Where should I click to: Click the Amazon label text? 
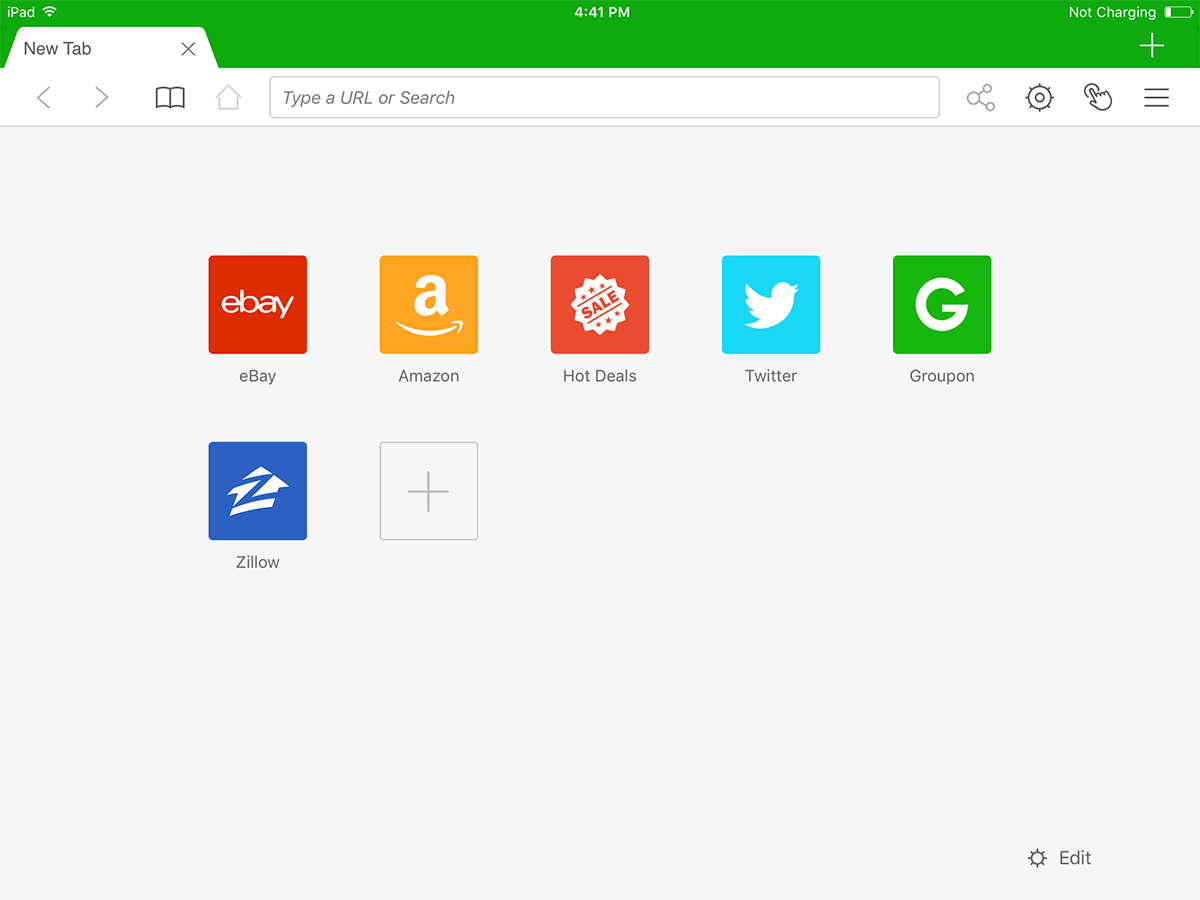pyautogui.click(x=429, y=376)
